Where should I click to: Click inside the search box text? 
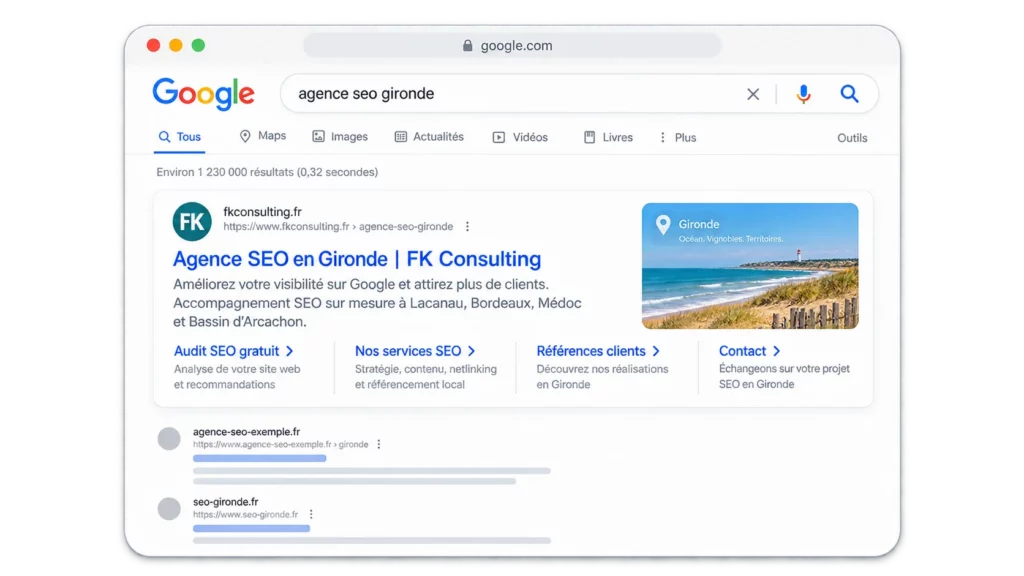pos(366,93)
